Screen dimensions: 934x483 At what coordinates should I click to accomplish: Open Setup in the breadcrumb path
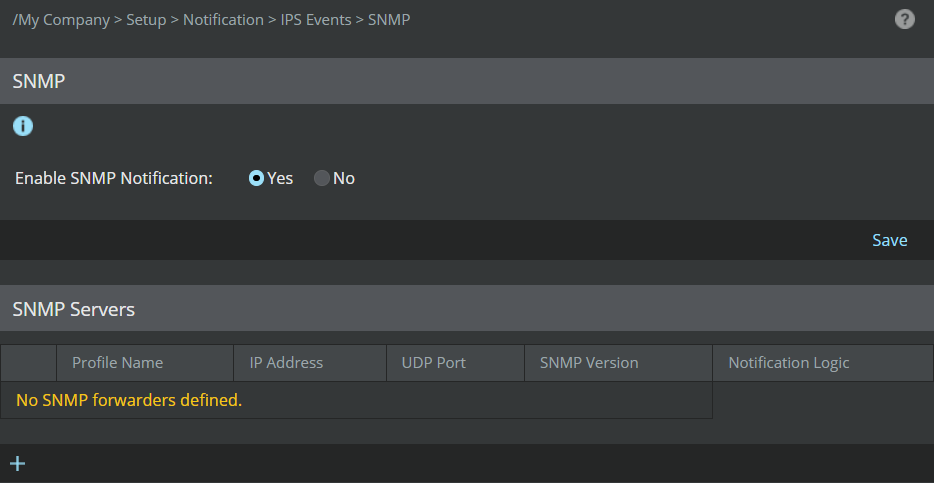(146, 20)
